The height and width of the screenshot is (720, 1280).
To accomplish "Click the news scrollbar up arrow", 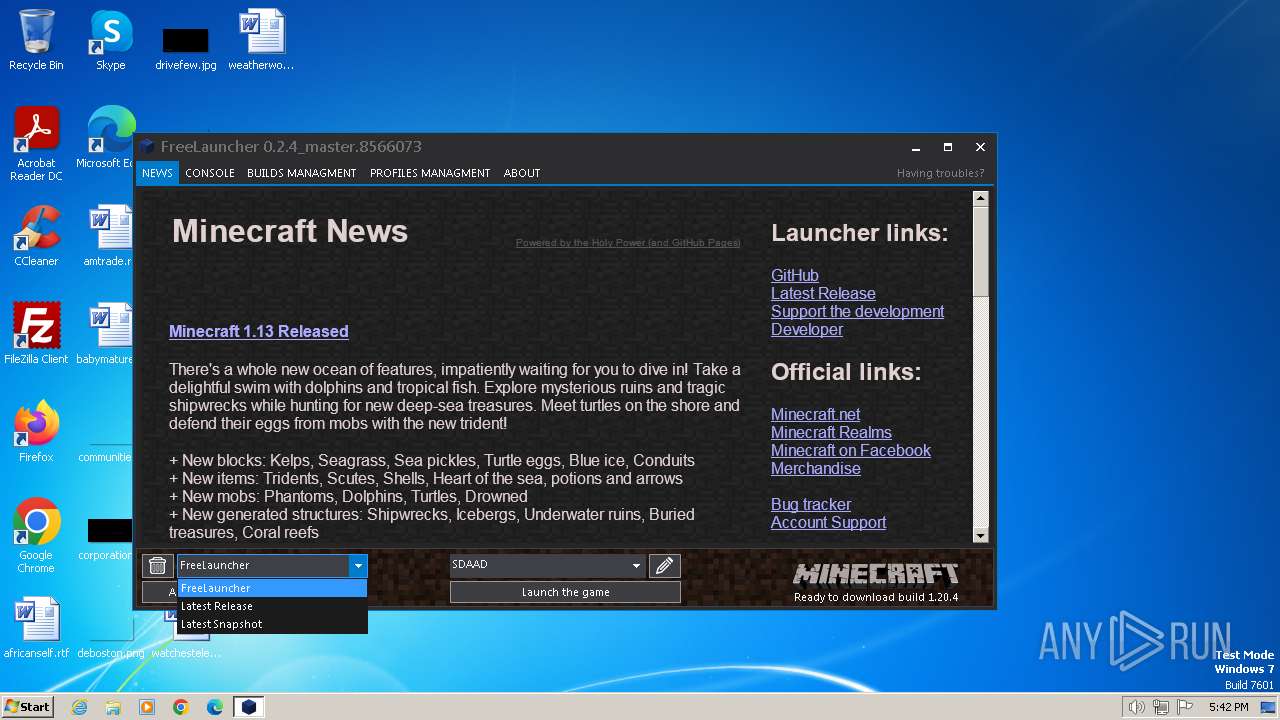I will click(980, 198).
